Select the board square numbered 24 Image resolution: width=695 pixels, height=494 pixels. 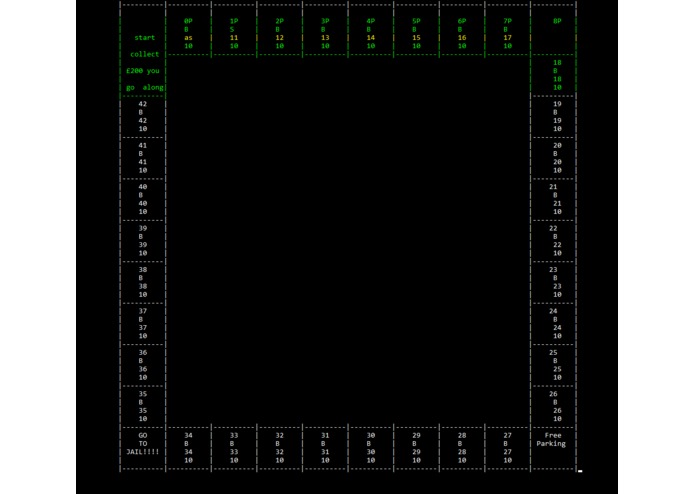tap(554, 323)
